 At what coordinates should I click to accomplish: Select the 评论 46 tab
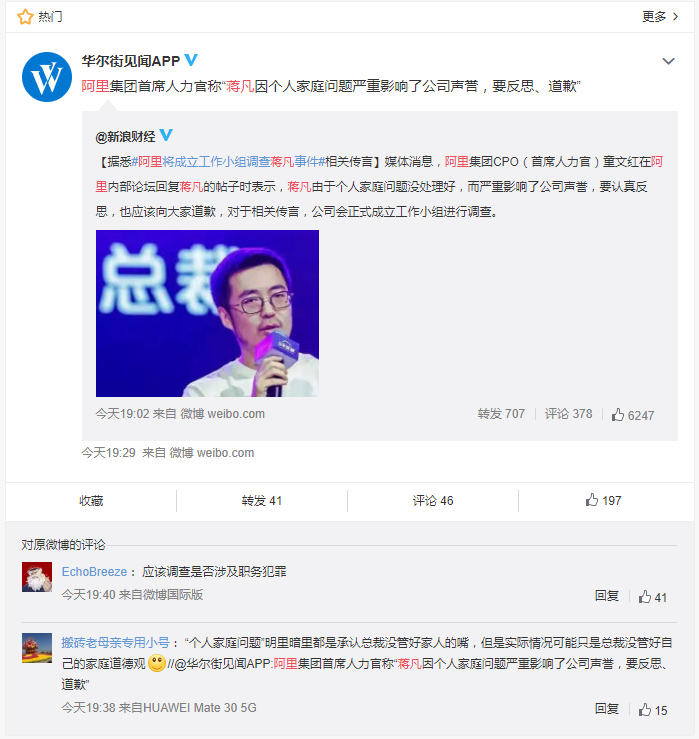coord(433,501)
